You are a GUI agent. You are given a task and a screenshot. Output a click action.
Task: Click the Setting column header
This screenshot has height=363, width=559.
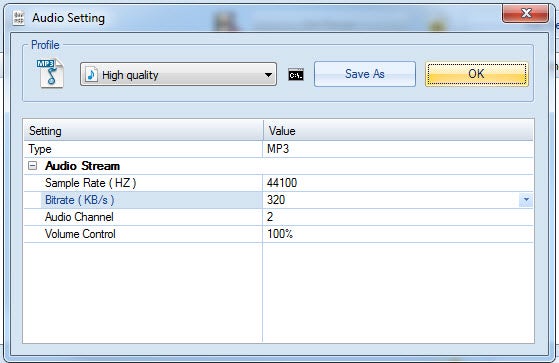click(x=143, y=131)
